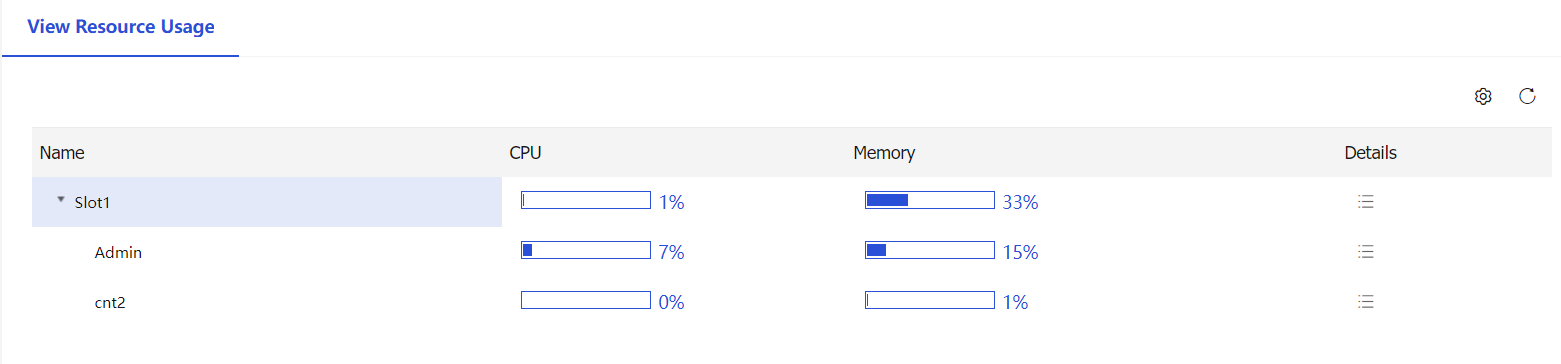The width and height of the screenshot is (1561, 364).
Task: Click the Slot1 CPU usage bar
Action: coord(586,201)
